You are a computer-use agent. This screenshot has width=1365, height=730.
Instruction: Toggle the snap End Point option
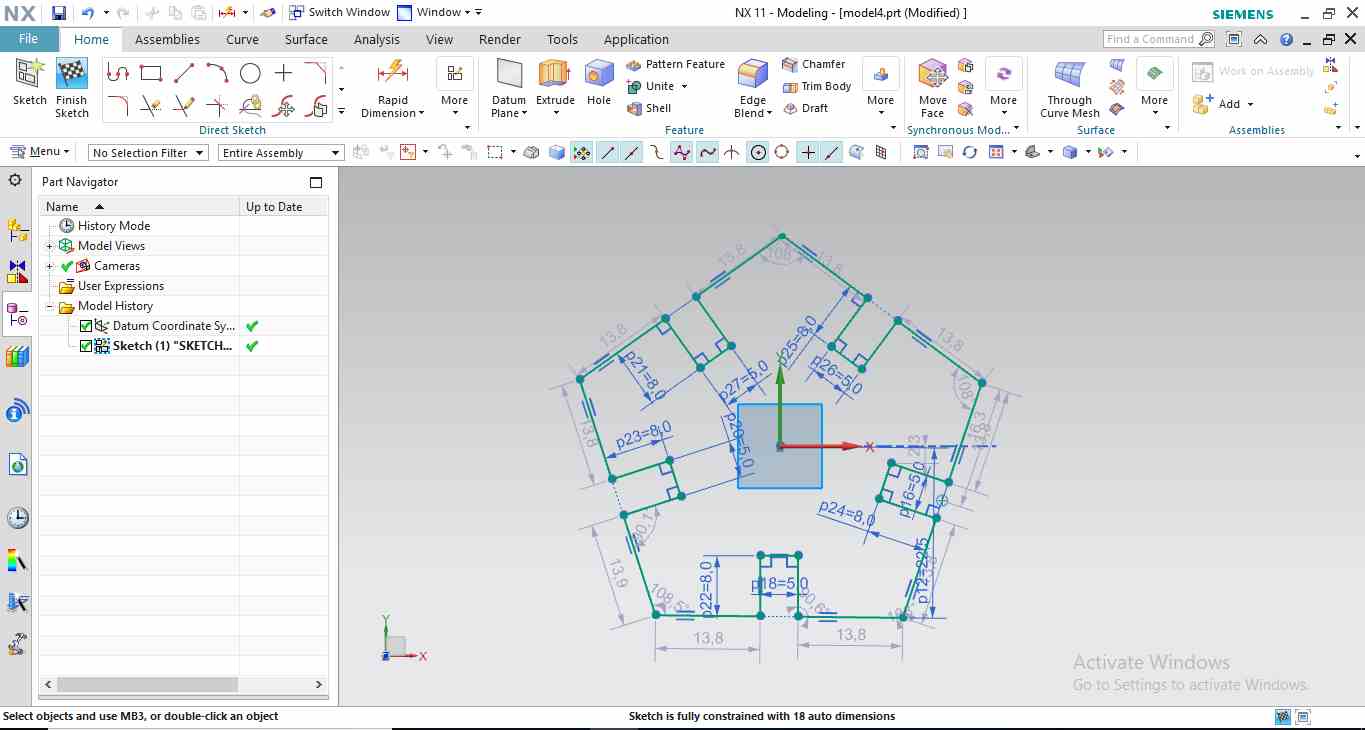tap(607, 152)
